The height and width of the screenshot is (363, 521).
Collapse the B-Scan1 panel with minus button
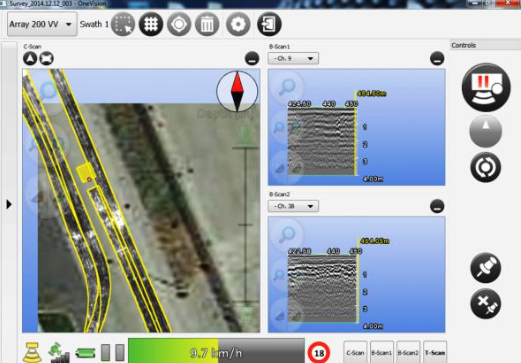437,58
